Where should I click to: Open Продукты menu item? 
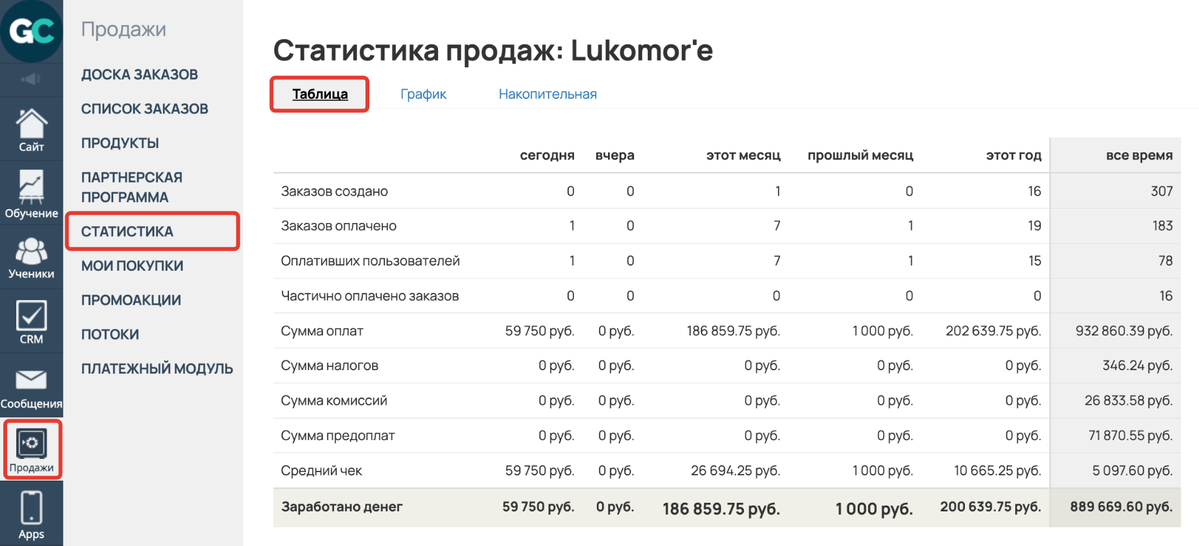pos(120,144)
